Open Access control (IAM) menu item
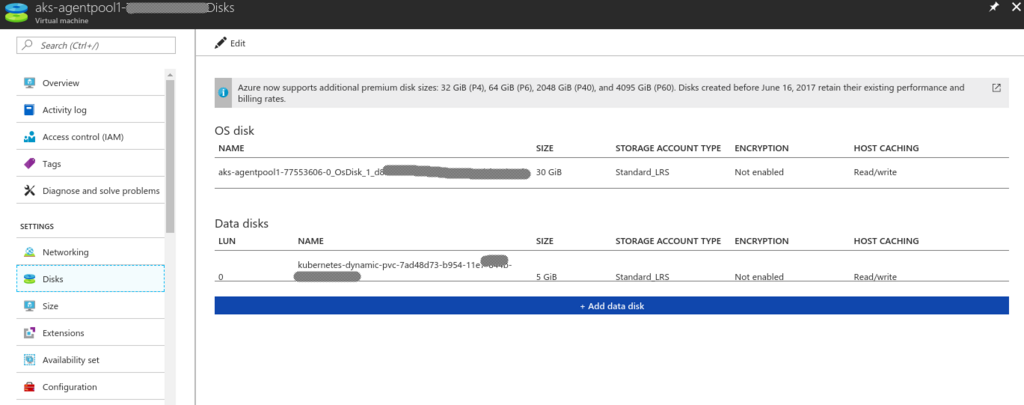Viewport: 1024px width, 405px height. click(x=90, y=137)
